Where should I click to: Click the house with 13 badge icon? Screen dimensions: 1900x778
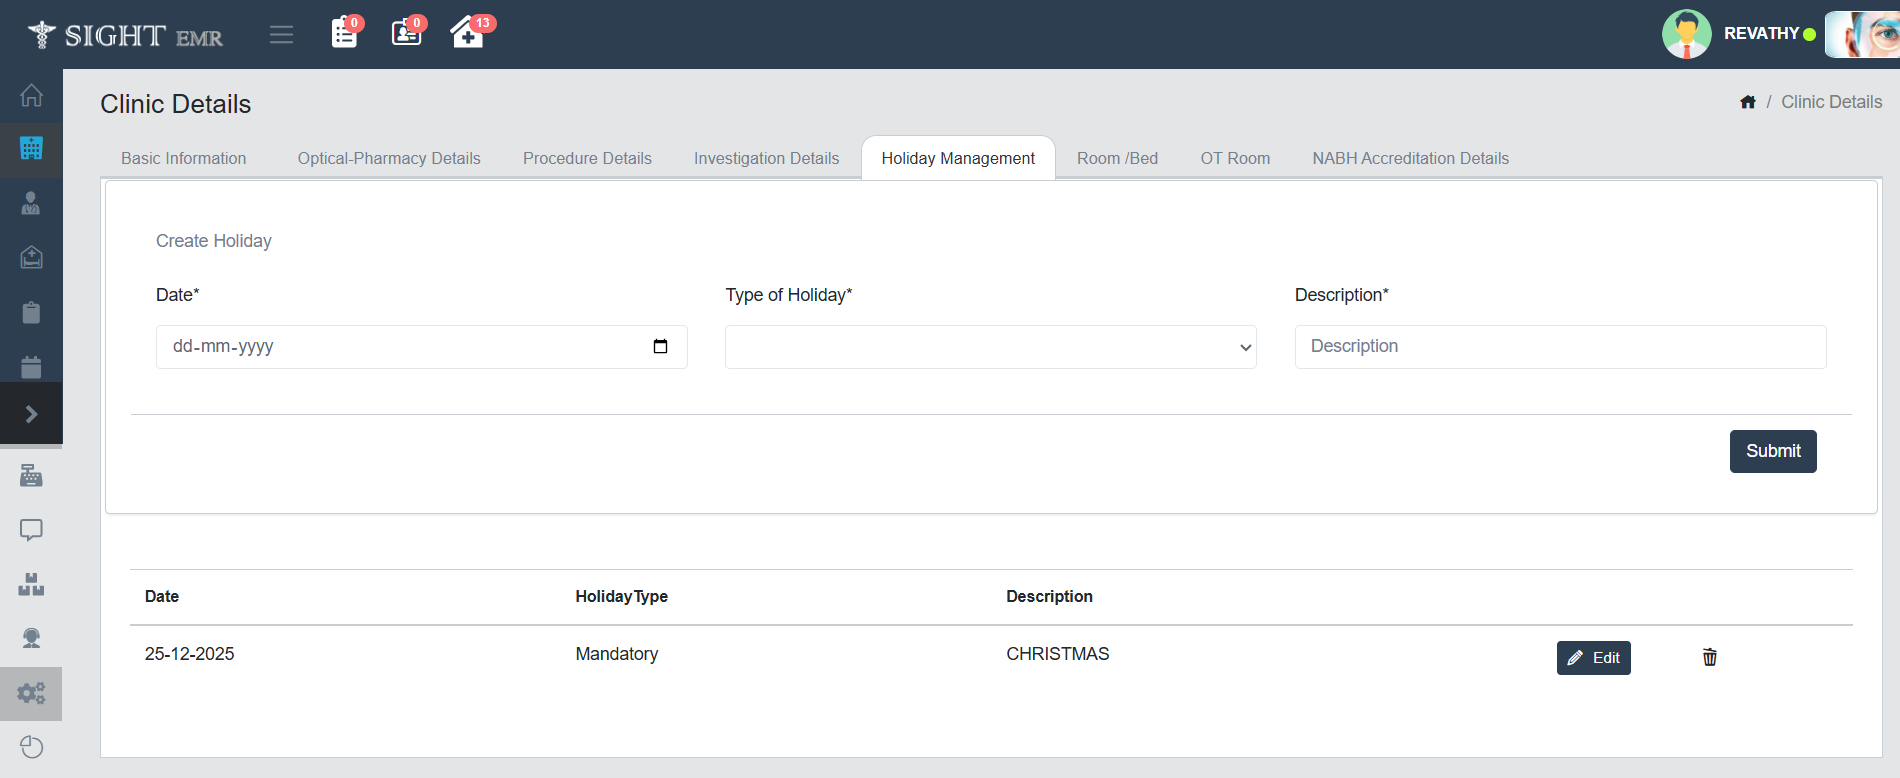(467, 33)
